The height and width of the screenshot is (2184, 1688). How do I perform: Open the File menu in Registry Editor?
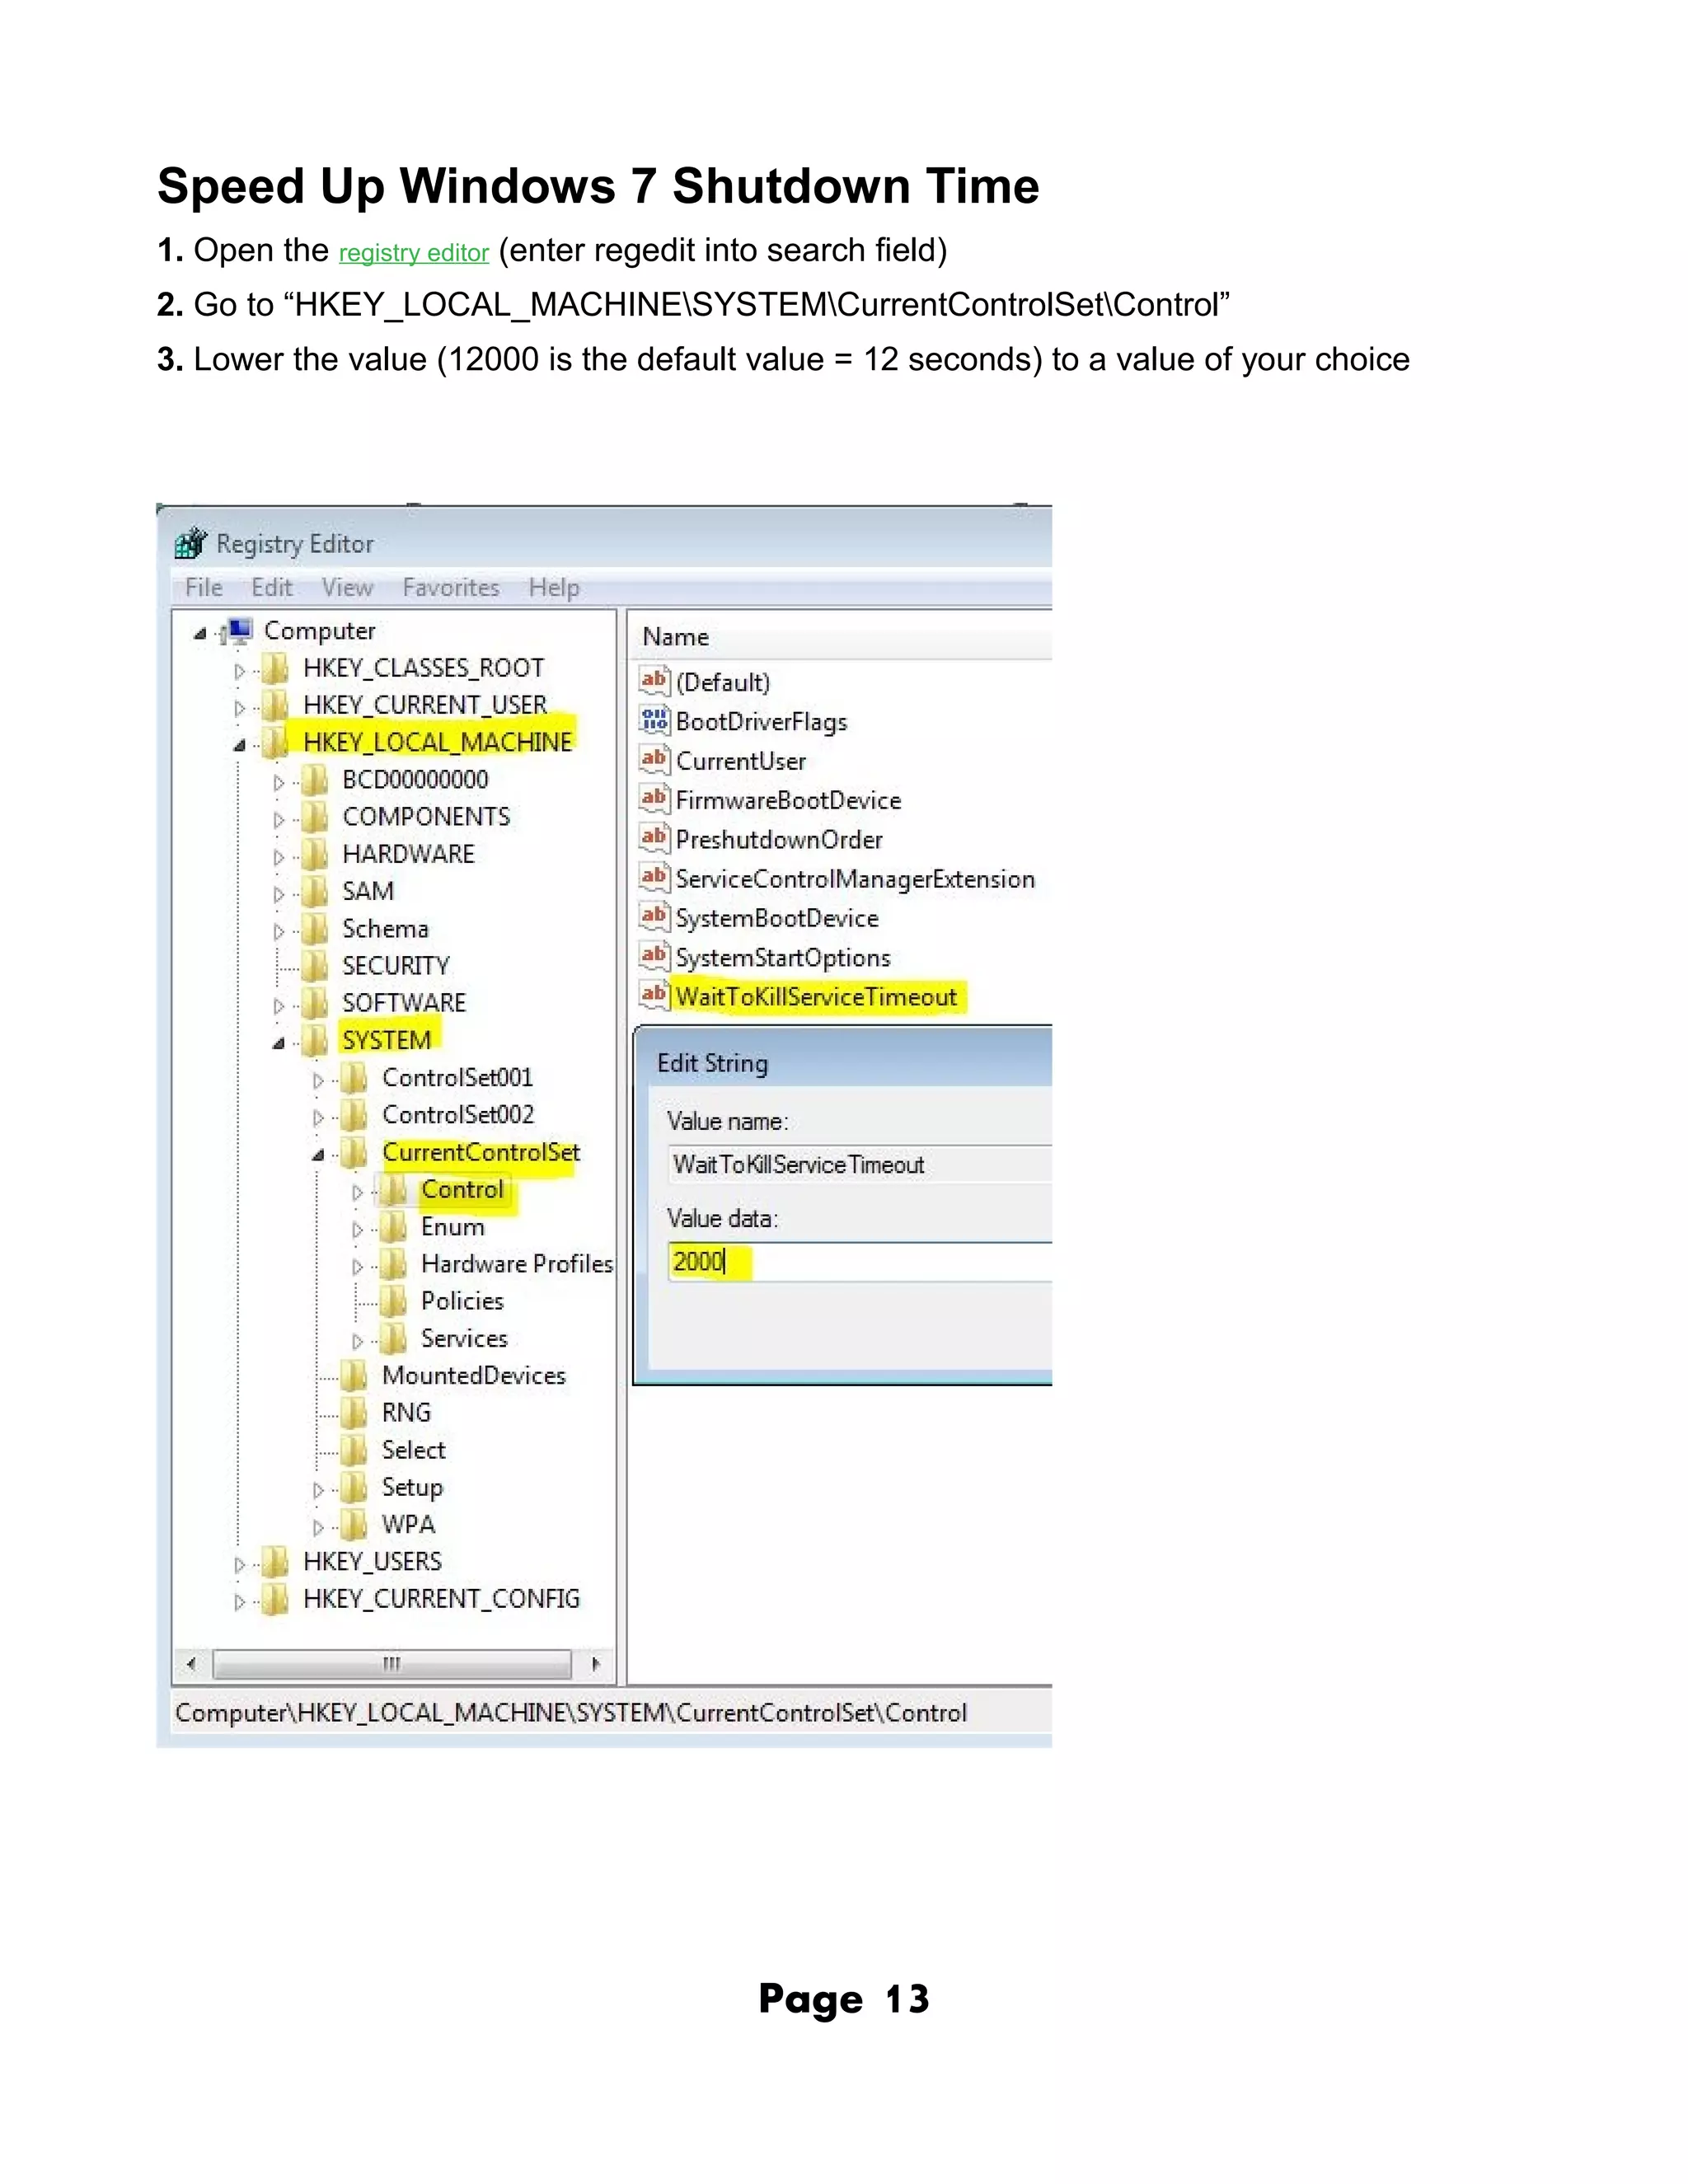tap(204, 587)
